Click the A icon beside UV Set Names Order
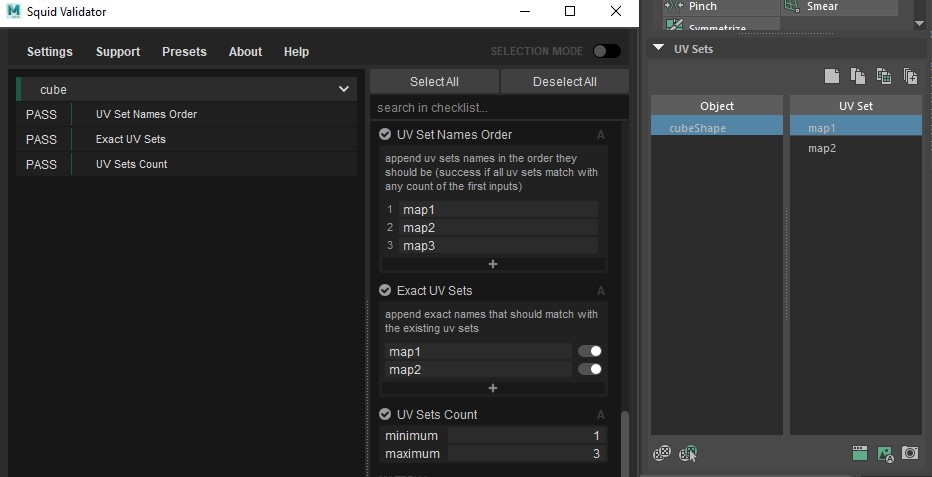 tap(600, 135)
